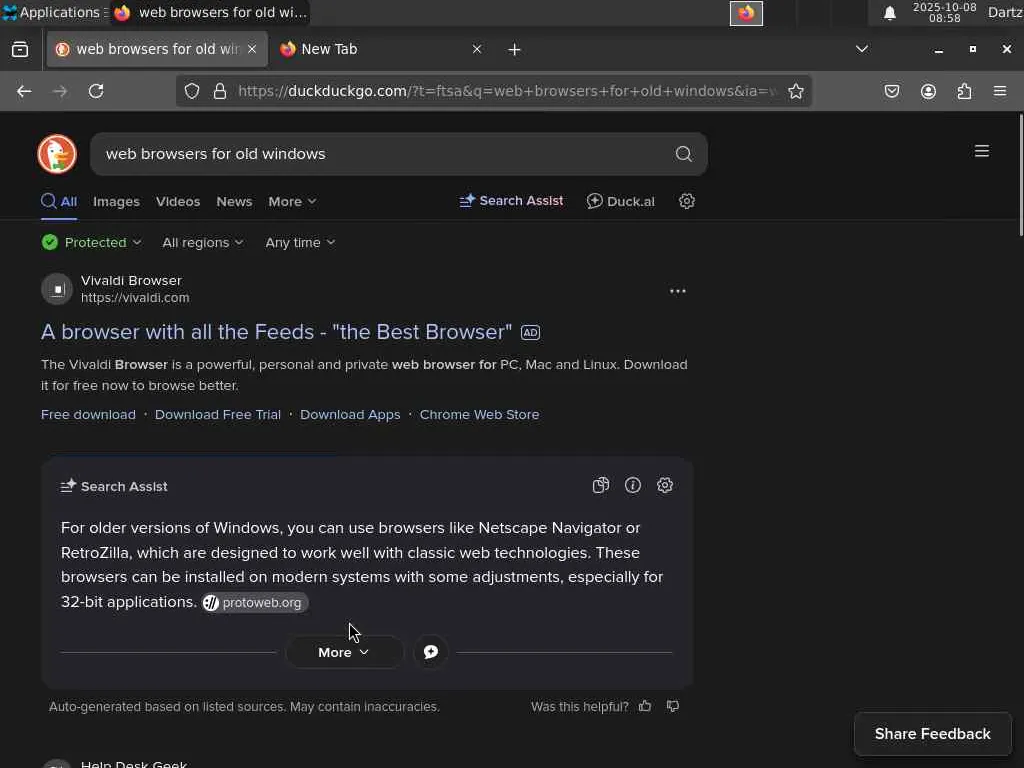
Task: Open the notifications bell in the panel
Action: point(889,13)
